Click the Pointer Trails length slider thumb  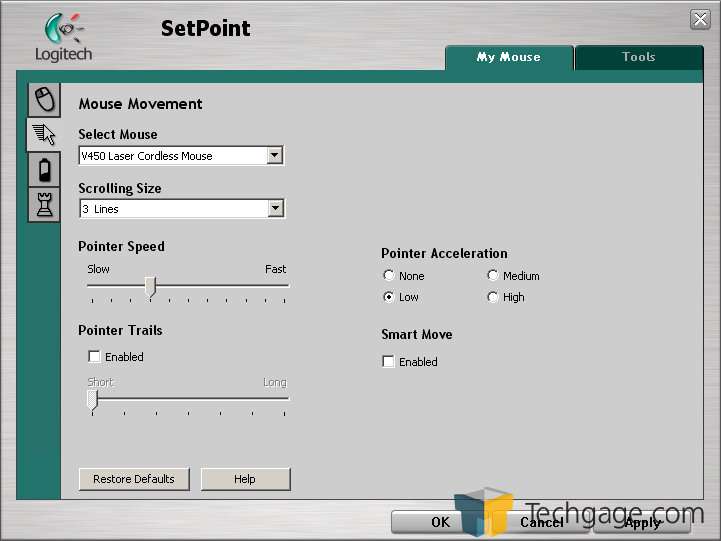tap(92, 400)
